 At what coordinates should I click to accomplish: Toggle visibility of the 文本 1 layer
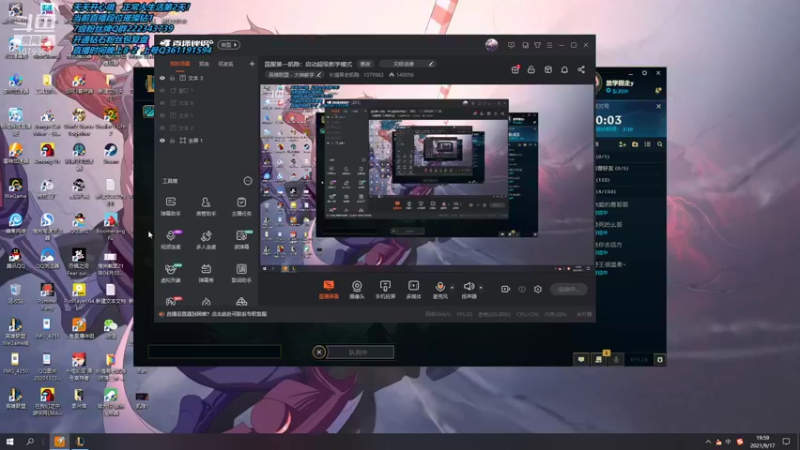coord(162,115)
